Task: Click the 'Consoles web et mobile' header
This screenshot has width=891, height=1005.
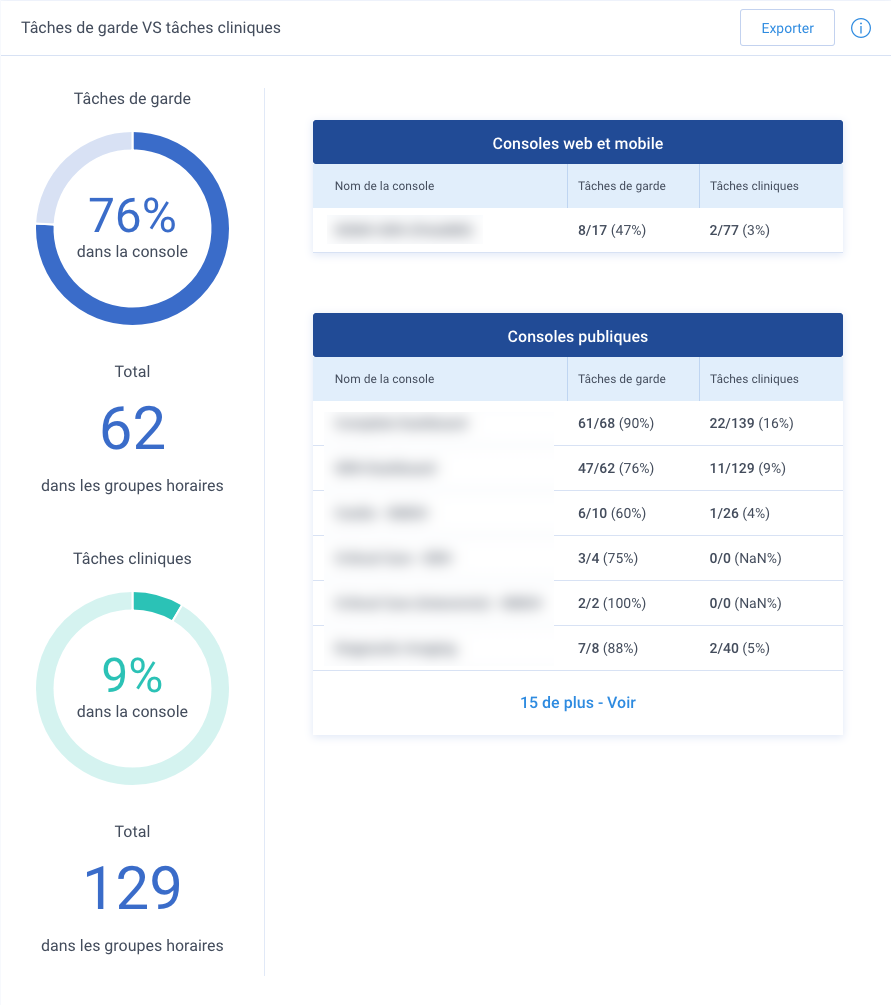Action: pos(578,142)
